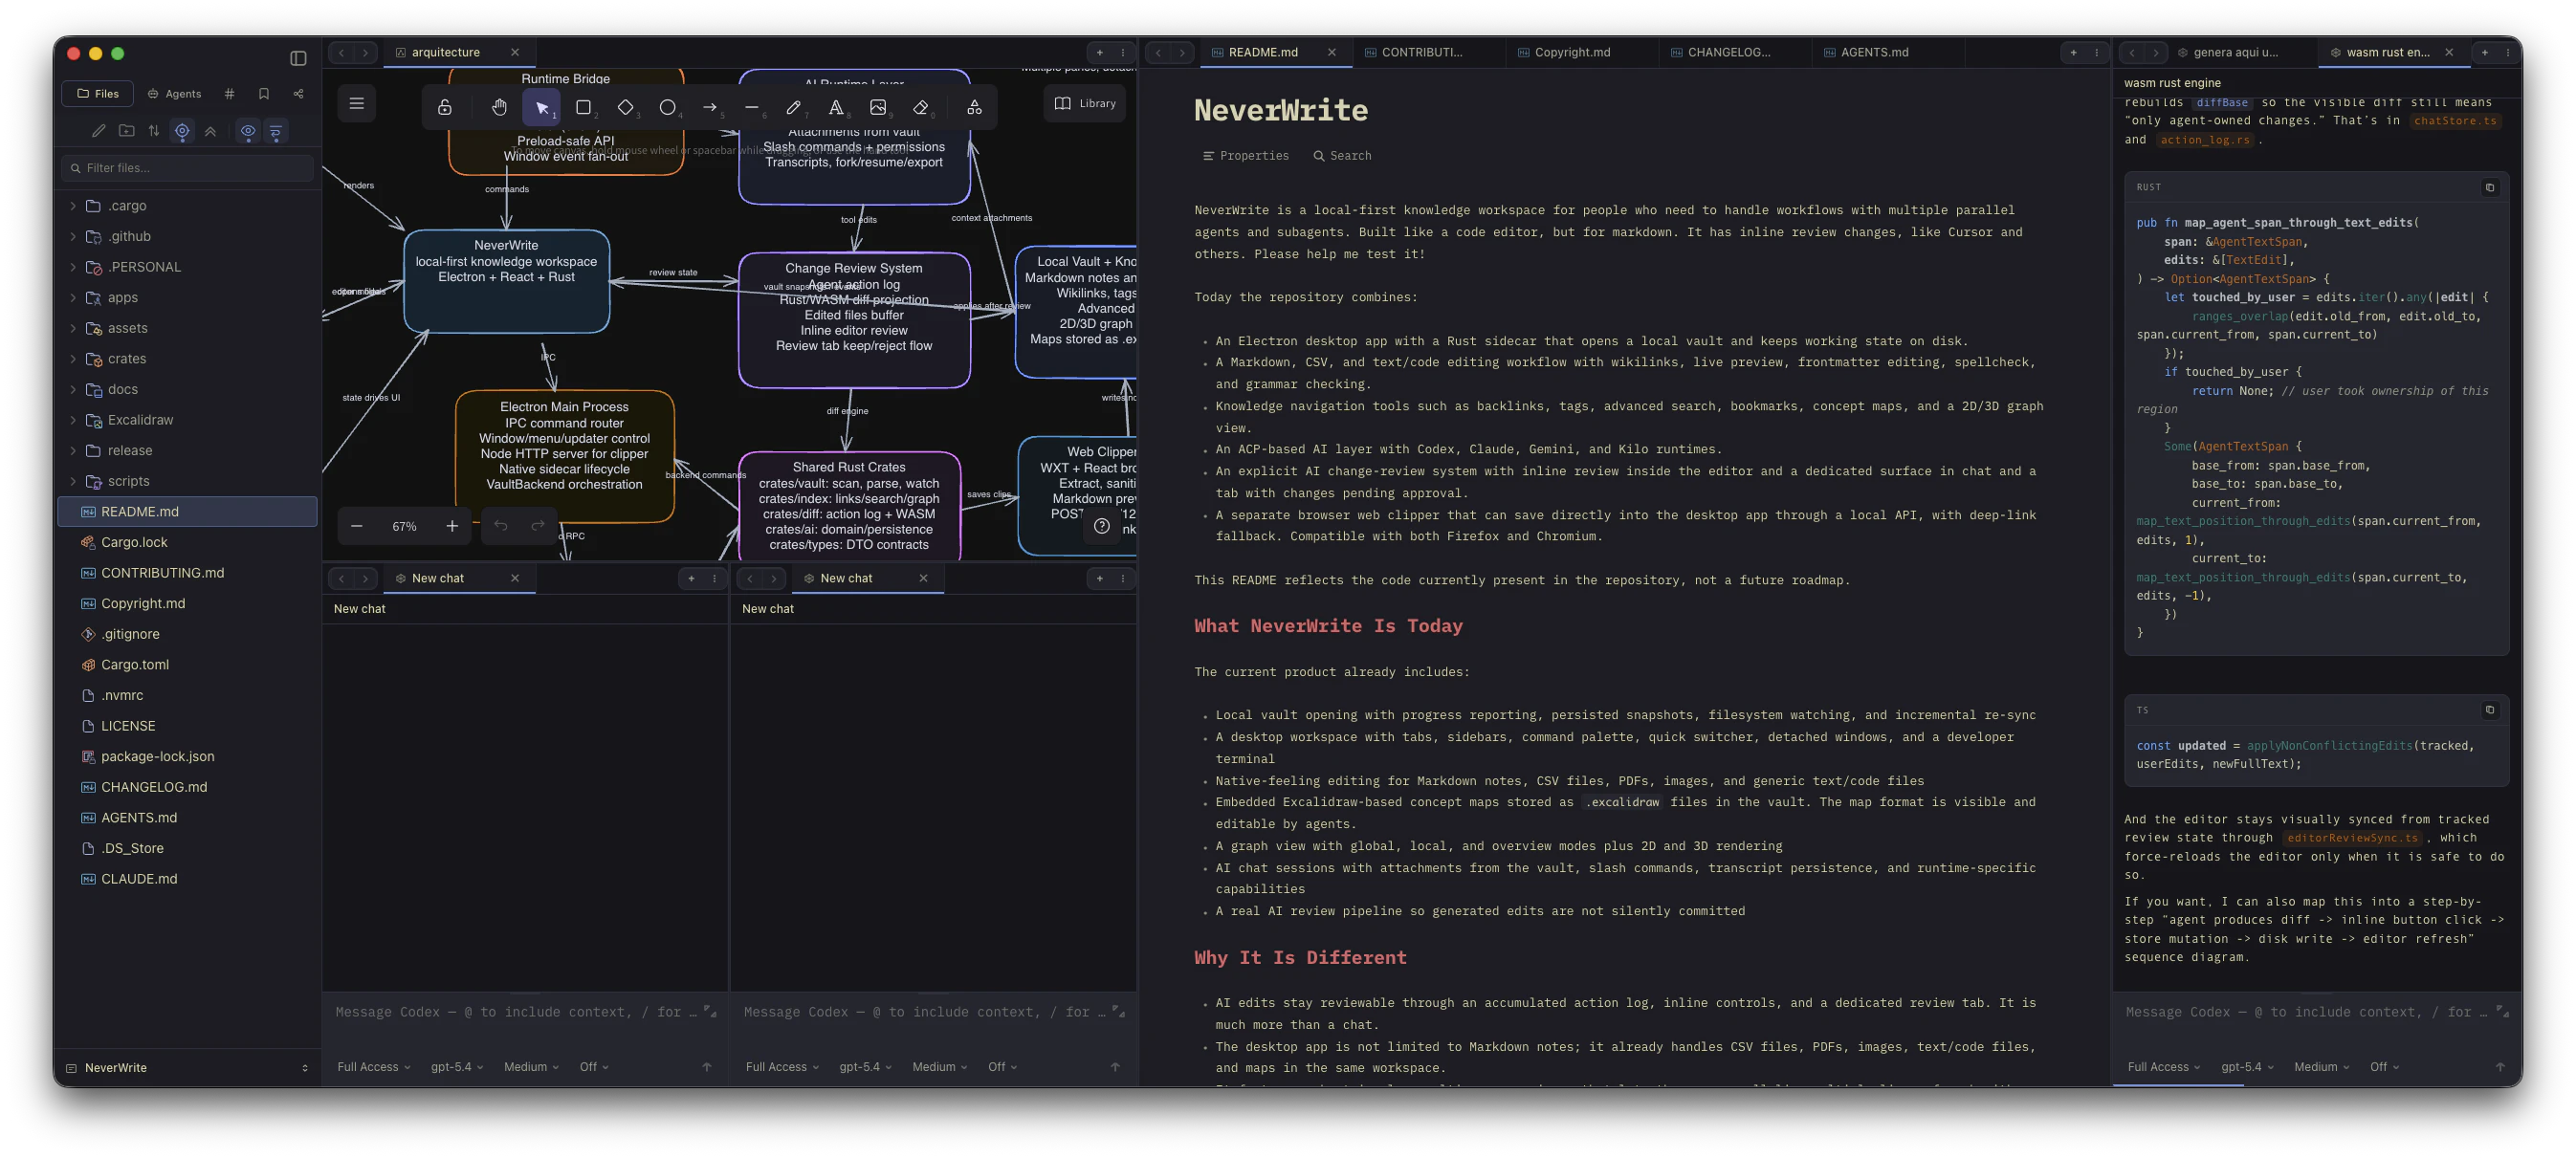Image resolution: width=2576 pixels, height=1158 pixels.
Task: Select the Text tool in canvas toolbar
Action: (x=836, y=107)
